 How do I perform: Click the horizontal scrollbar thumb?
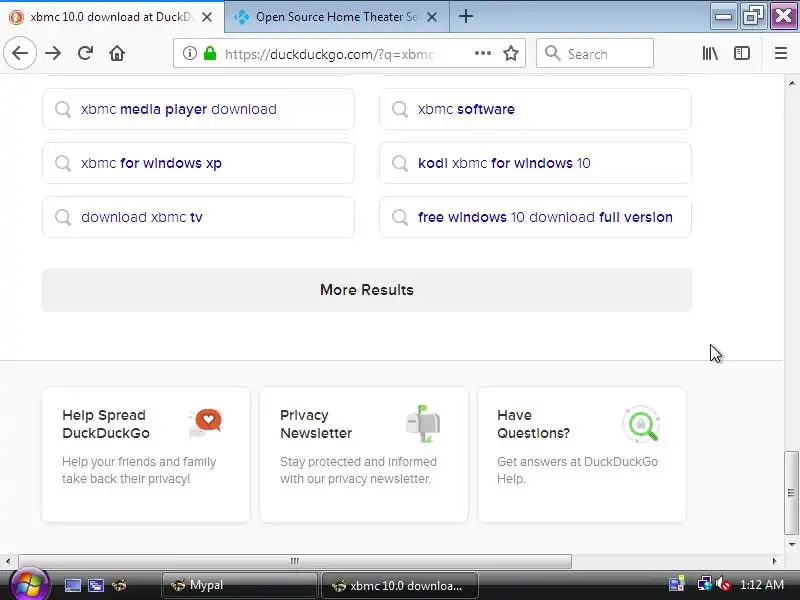coord(294,561)
